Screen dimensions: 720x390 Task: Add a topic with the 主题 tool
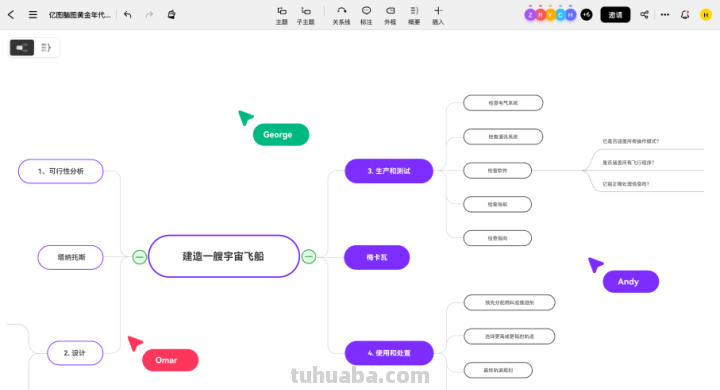tap(281, 16)
